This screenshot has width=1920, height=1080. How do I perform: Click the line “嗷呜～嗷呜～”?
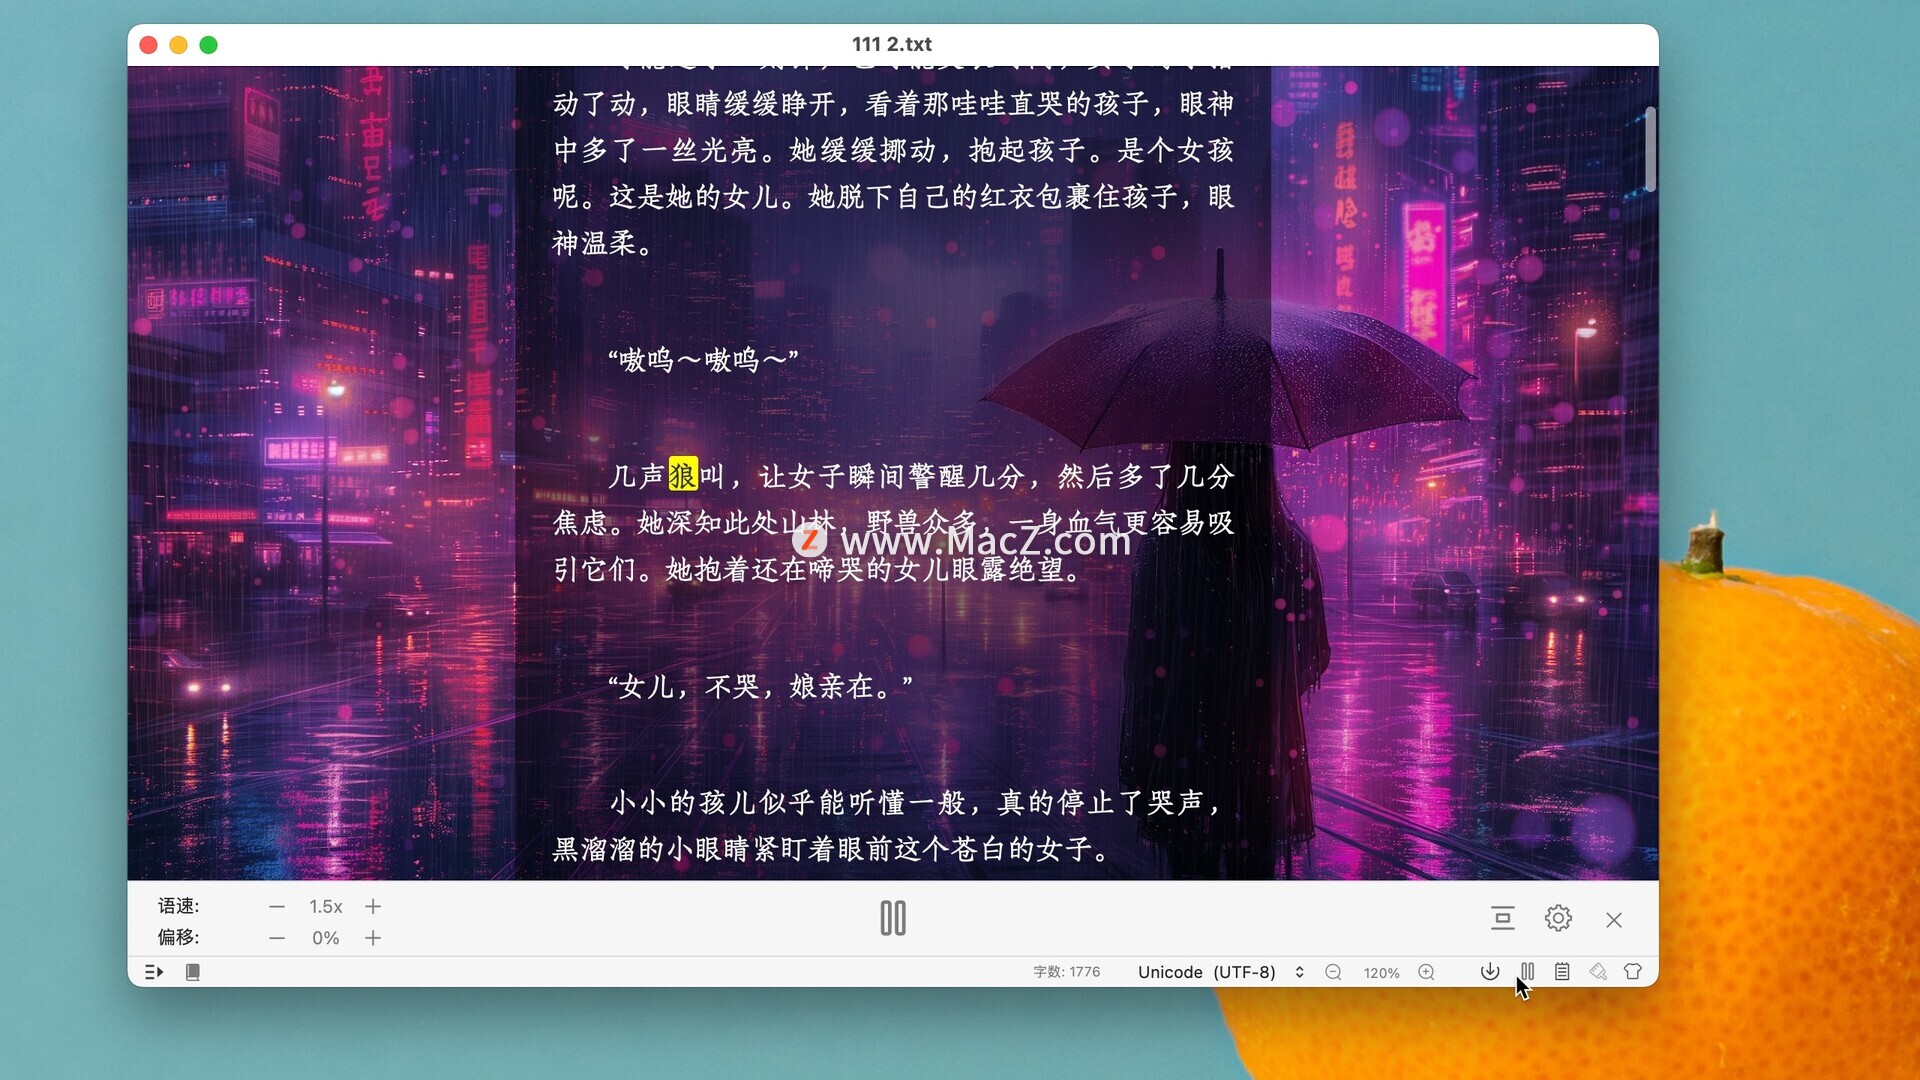pos(703,359)
